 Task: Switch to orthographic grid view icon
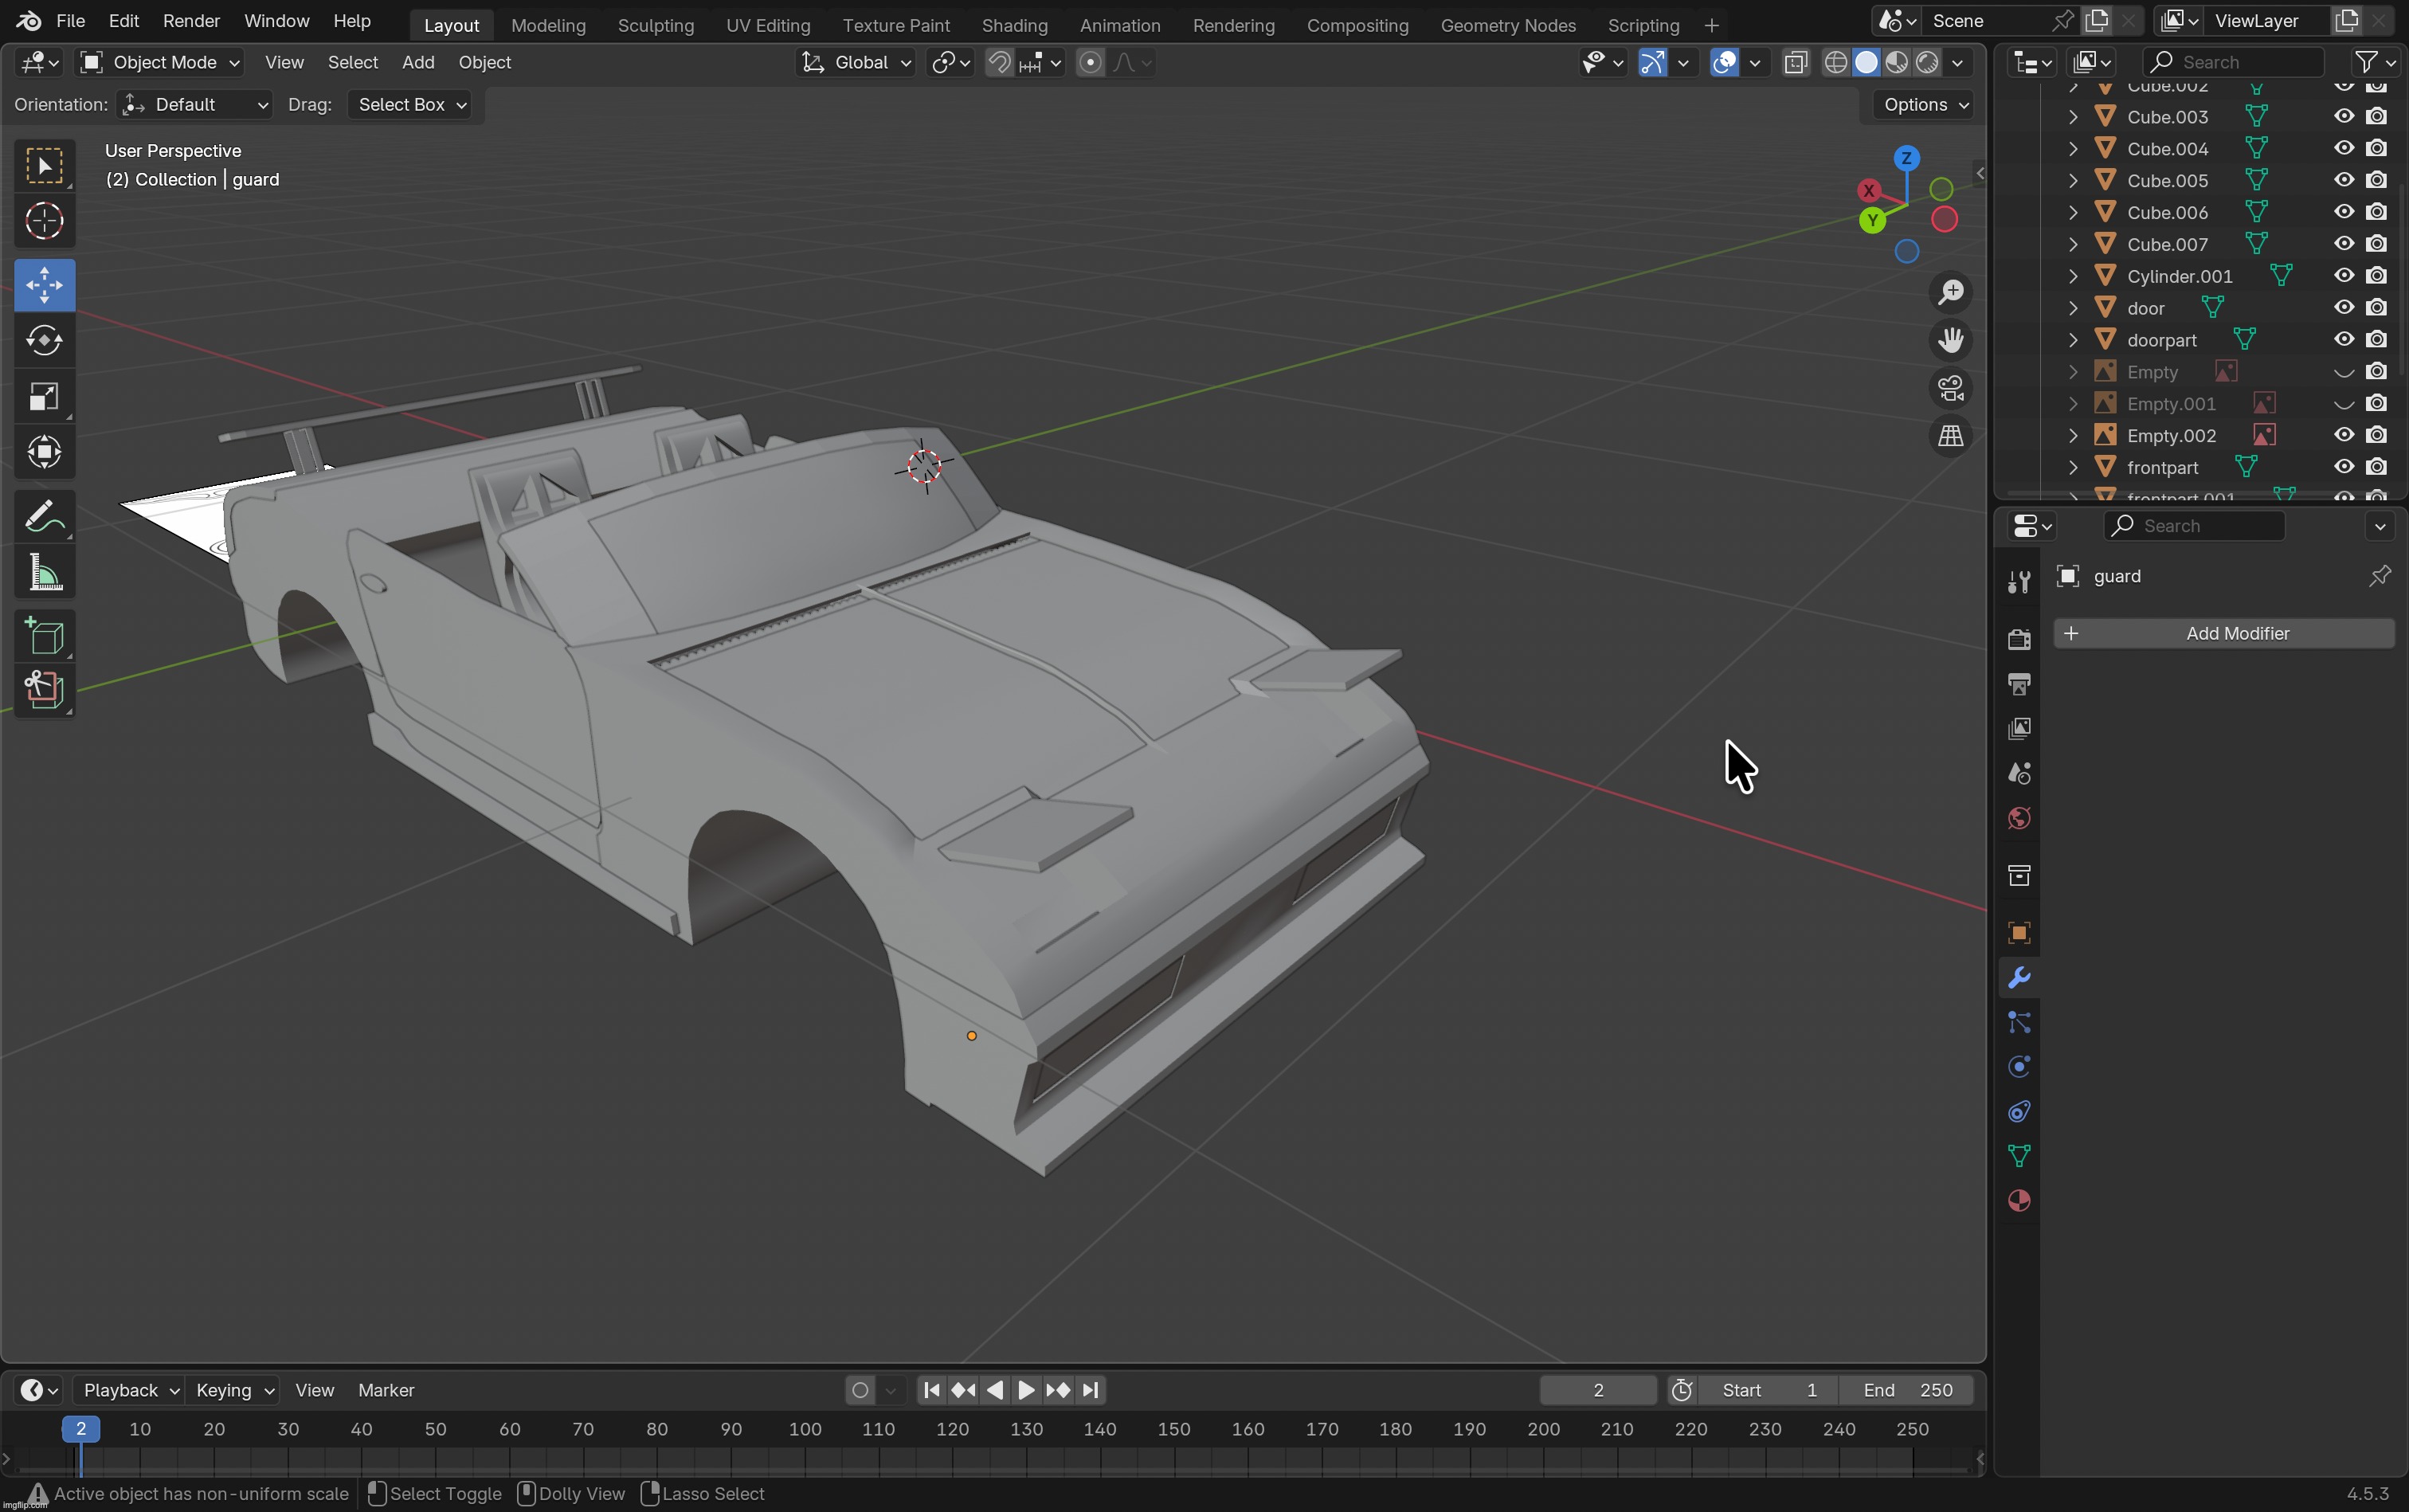pos(1950,436)
